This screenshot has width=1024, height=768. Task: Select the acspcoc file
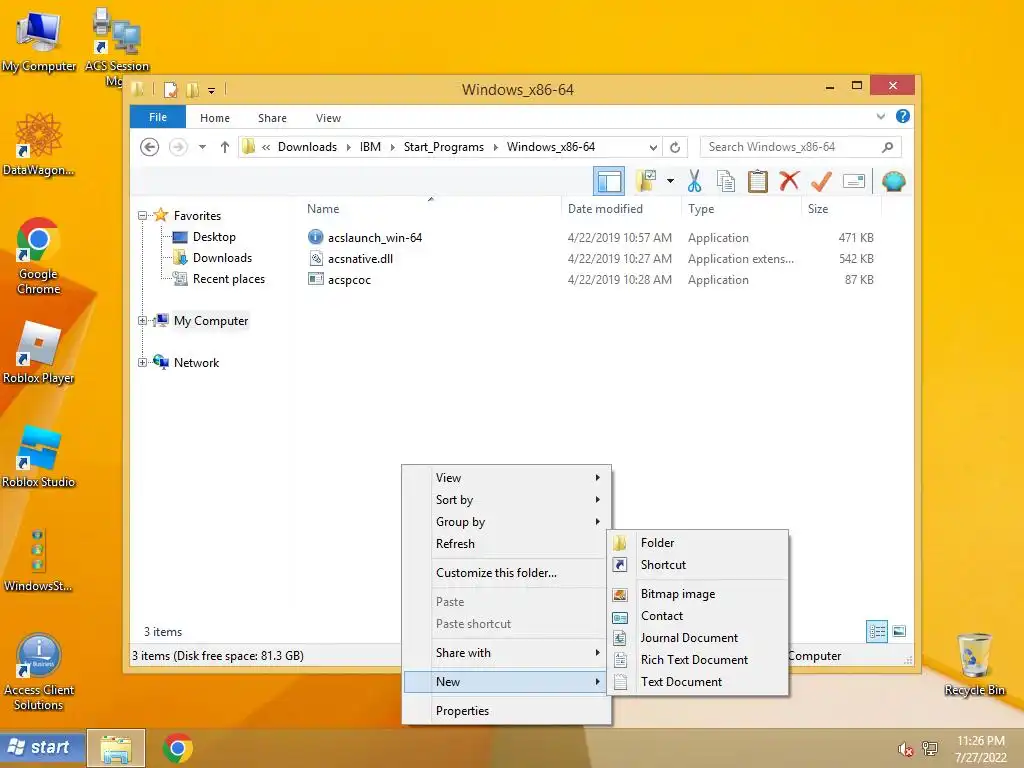click(349, 280)
